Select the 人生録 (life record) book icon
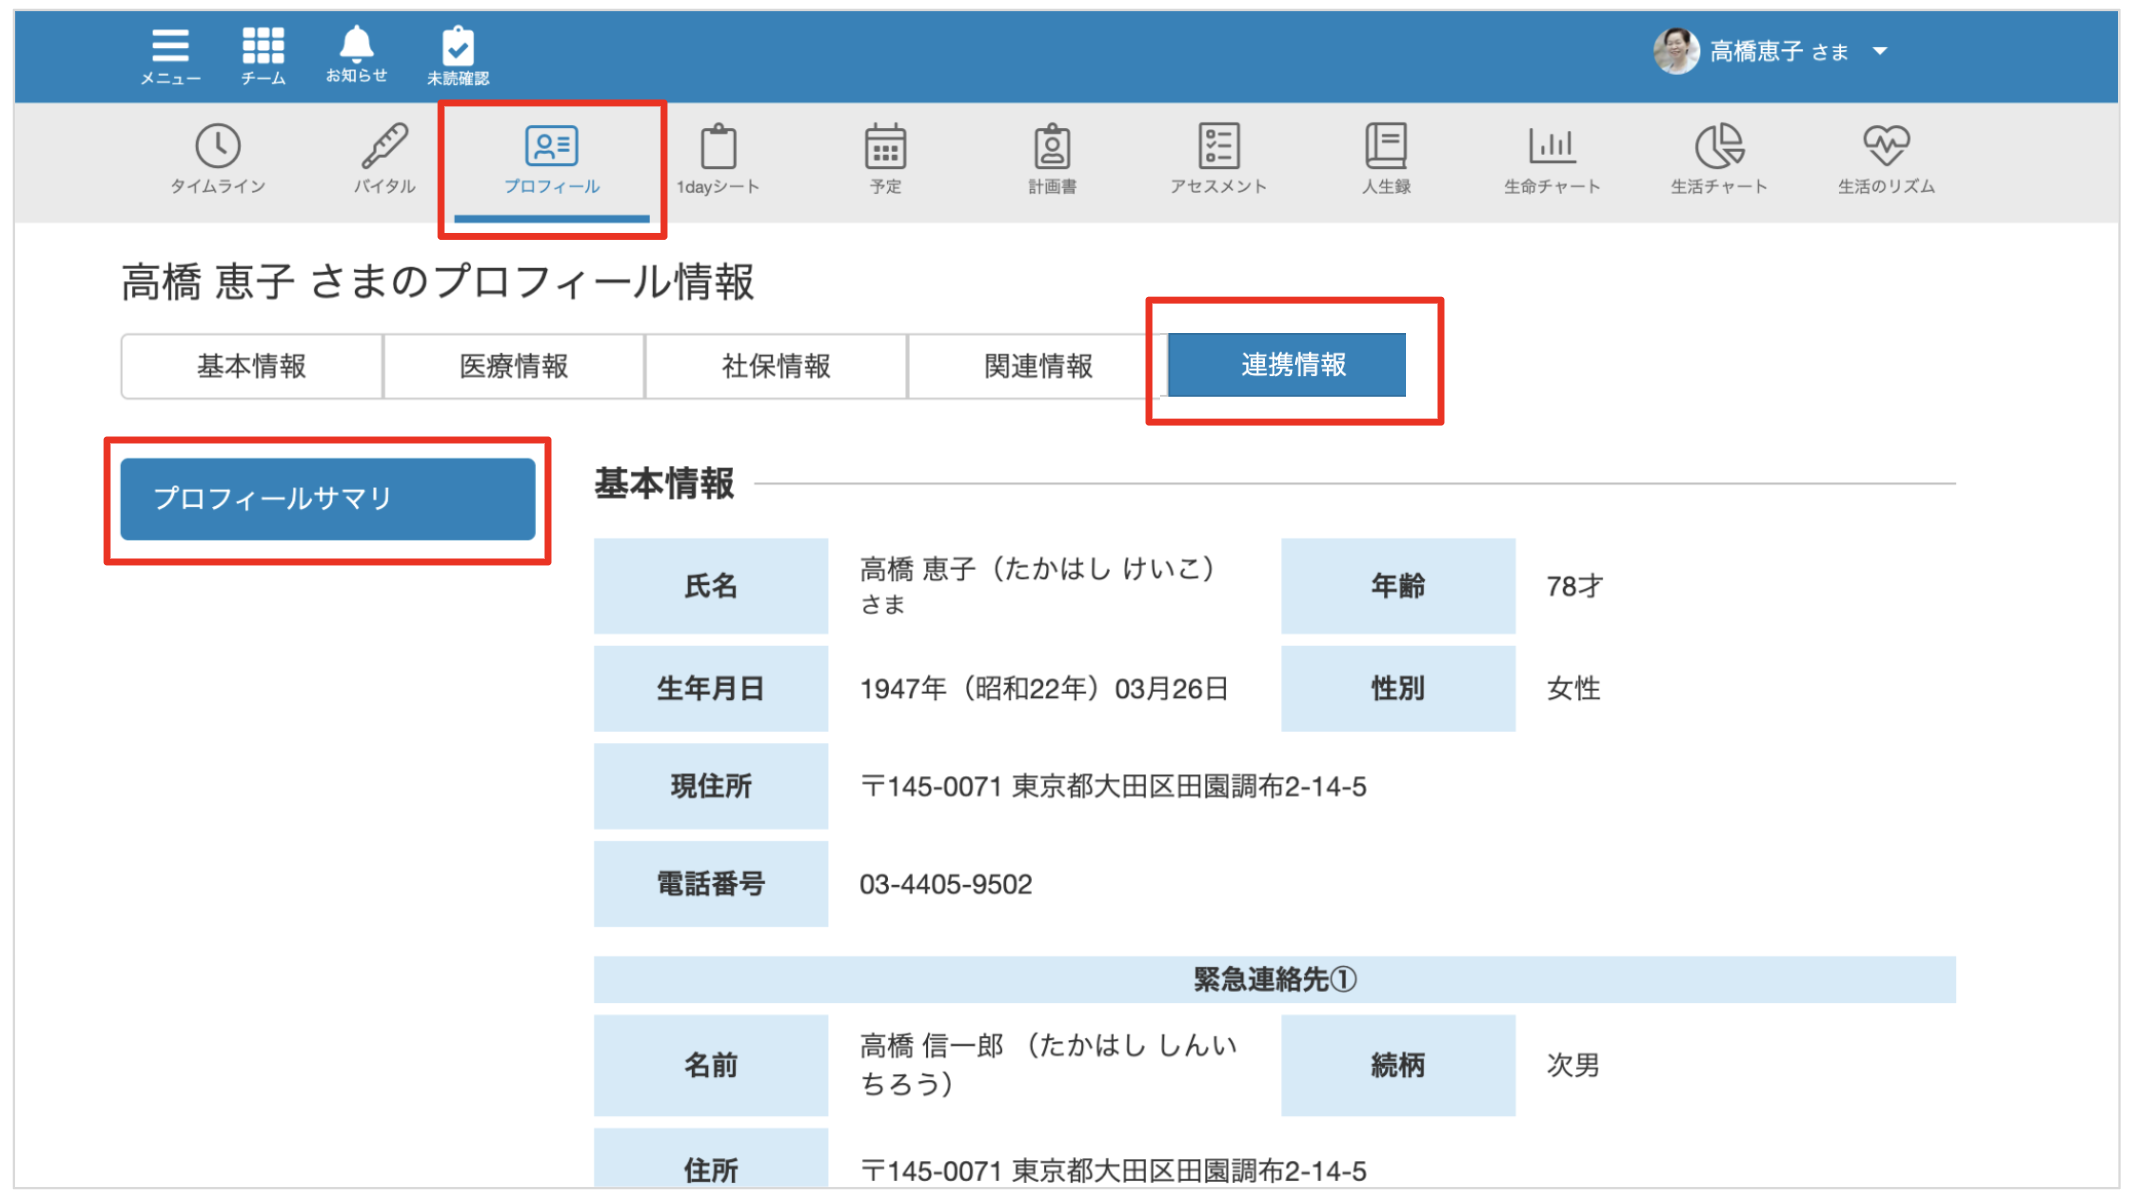The height and width of the screenshot is (1196, 2132). click(x=1386, y=158)
